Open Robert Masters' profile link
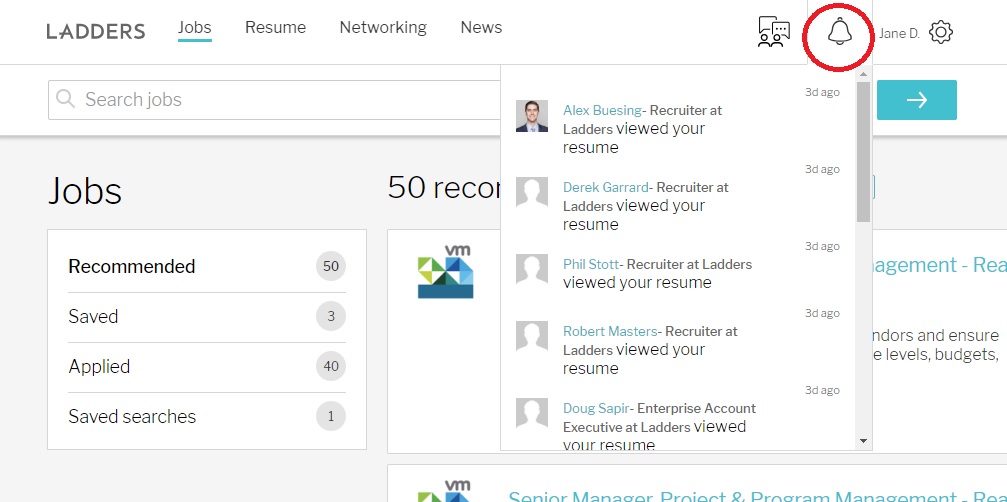 (610, 331)
